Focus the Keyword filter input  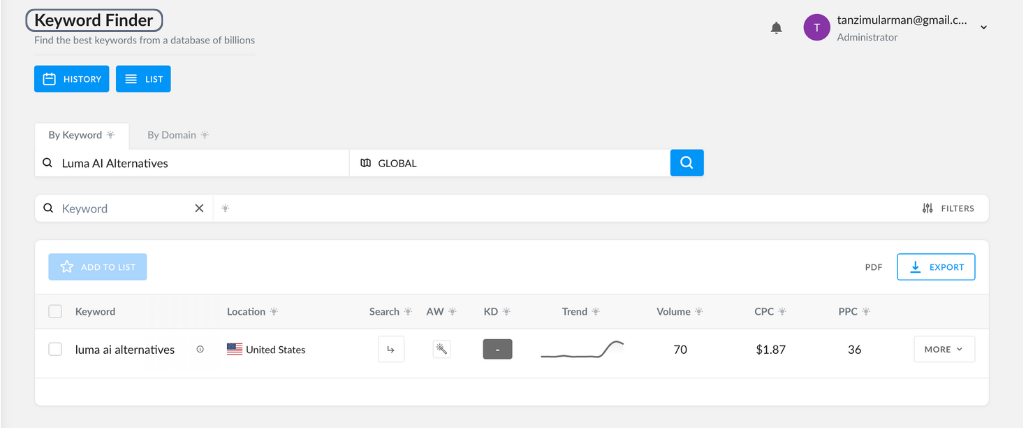124,208
